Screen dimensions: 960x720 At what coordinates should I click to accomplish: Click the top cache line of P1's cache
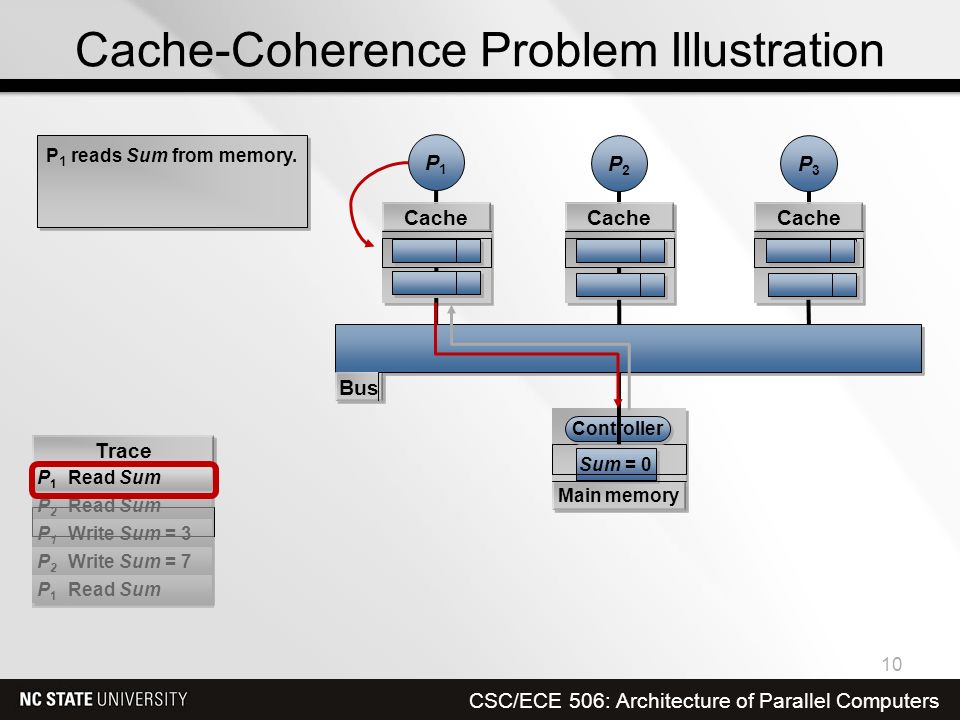[436, 251]
